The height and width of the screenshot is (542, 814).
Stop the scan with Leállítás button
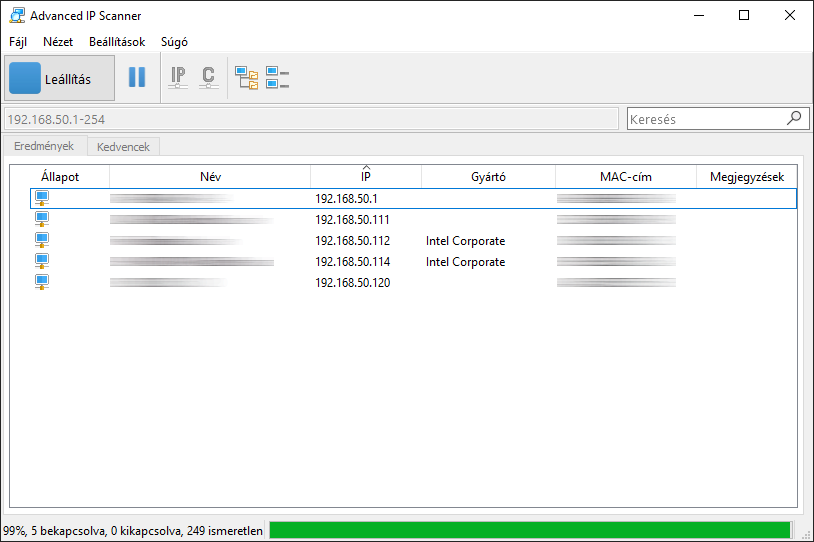[59, 78]
